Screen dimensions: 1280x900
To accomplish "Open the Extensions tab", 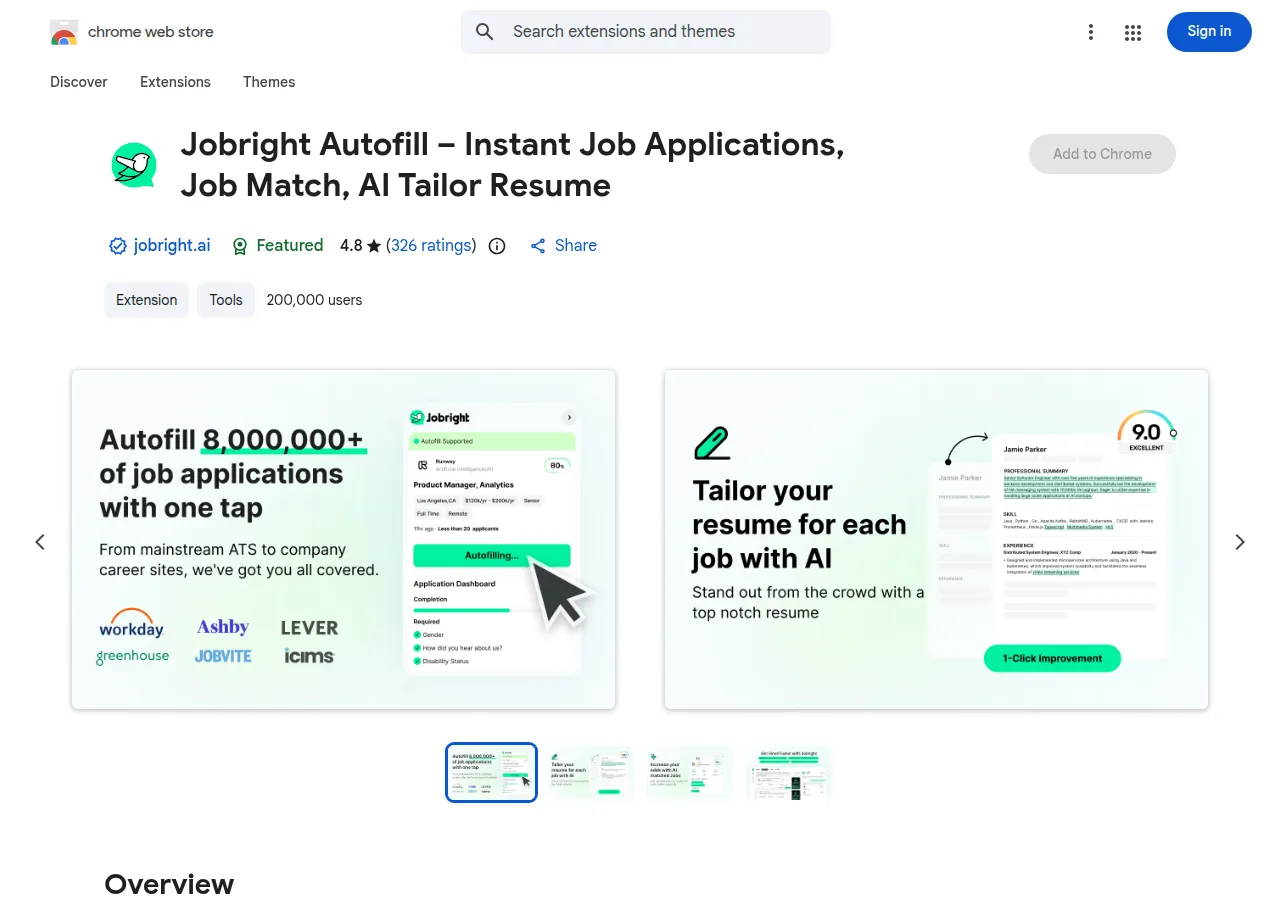I will 175,82.
